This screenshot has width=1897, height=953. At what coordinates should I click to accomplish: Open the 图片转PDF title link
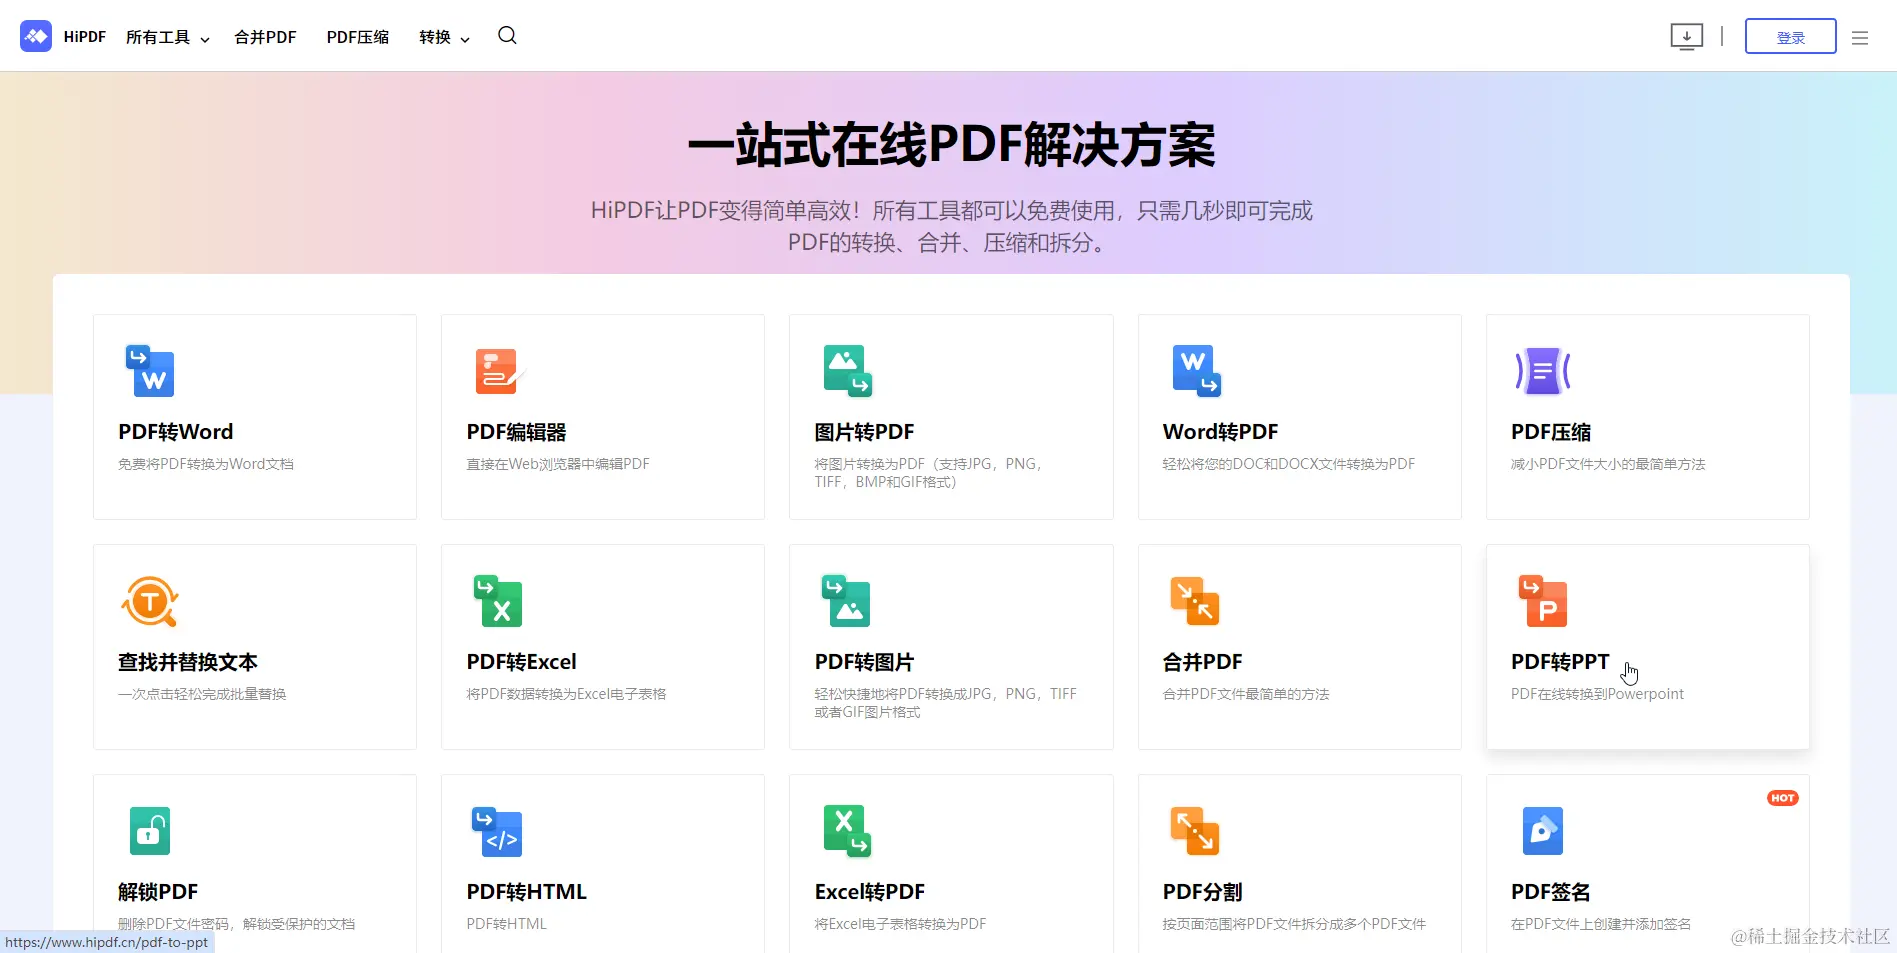click(864, 432)
